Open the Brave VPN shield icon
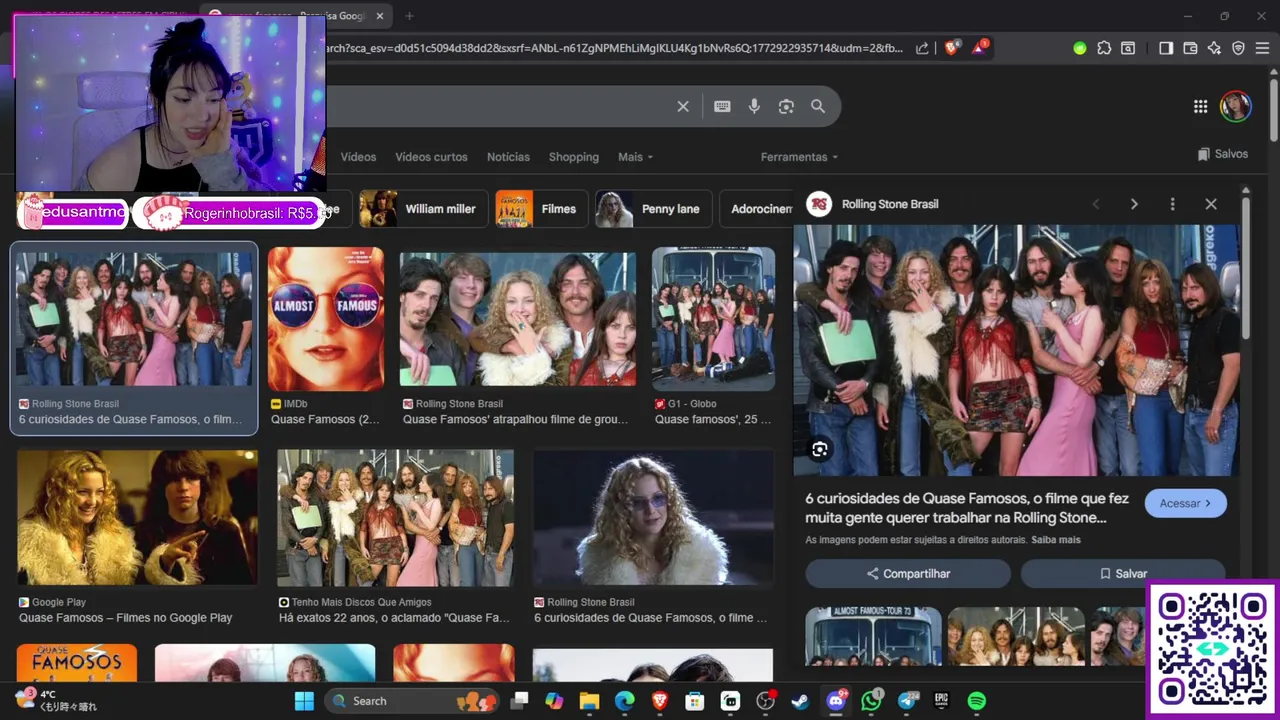Viewport: 1280px width, 720px height. click(x=1238, y=48)
